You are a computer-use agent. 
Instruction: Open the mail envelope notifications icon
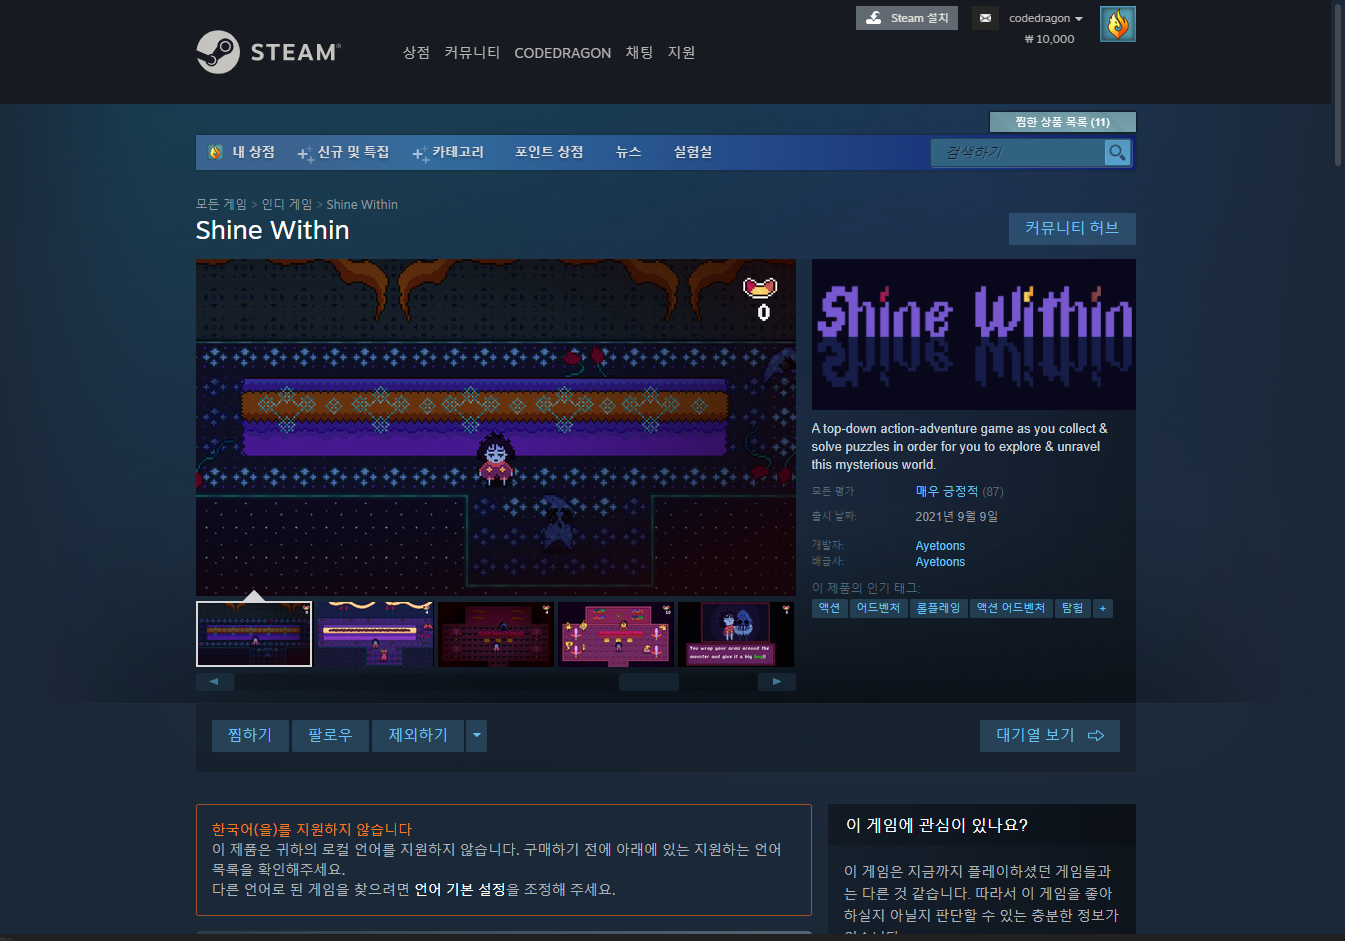(x=985, y=18)
